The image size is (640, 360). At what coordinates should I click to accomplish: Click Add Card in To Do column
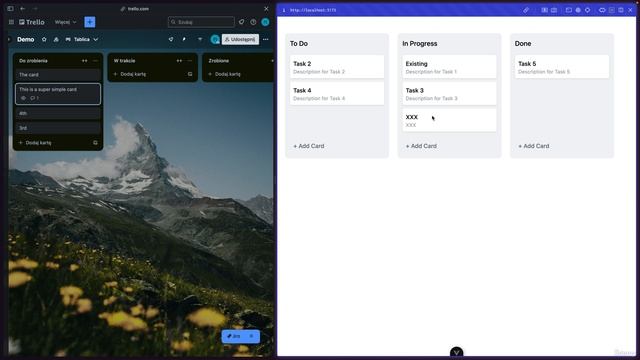[x=309, y=146]
